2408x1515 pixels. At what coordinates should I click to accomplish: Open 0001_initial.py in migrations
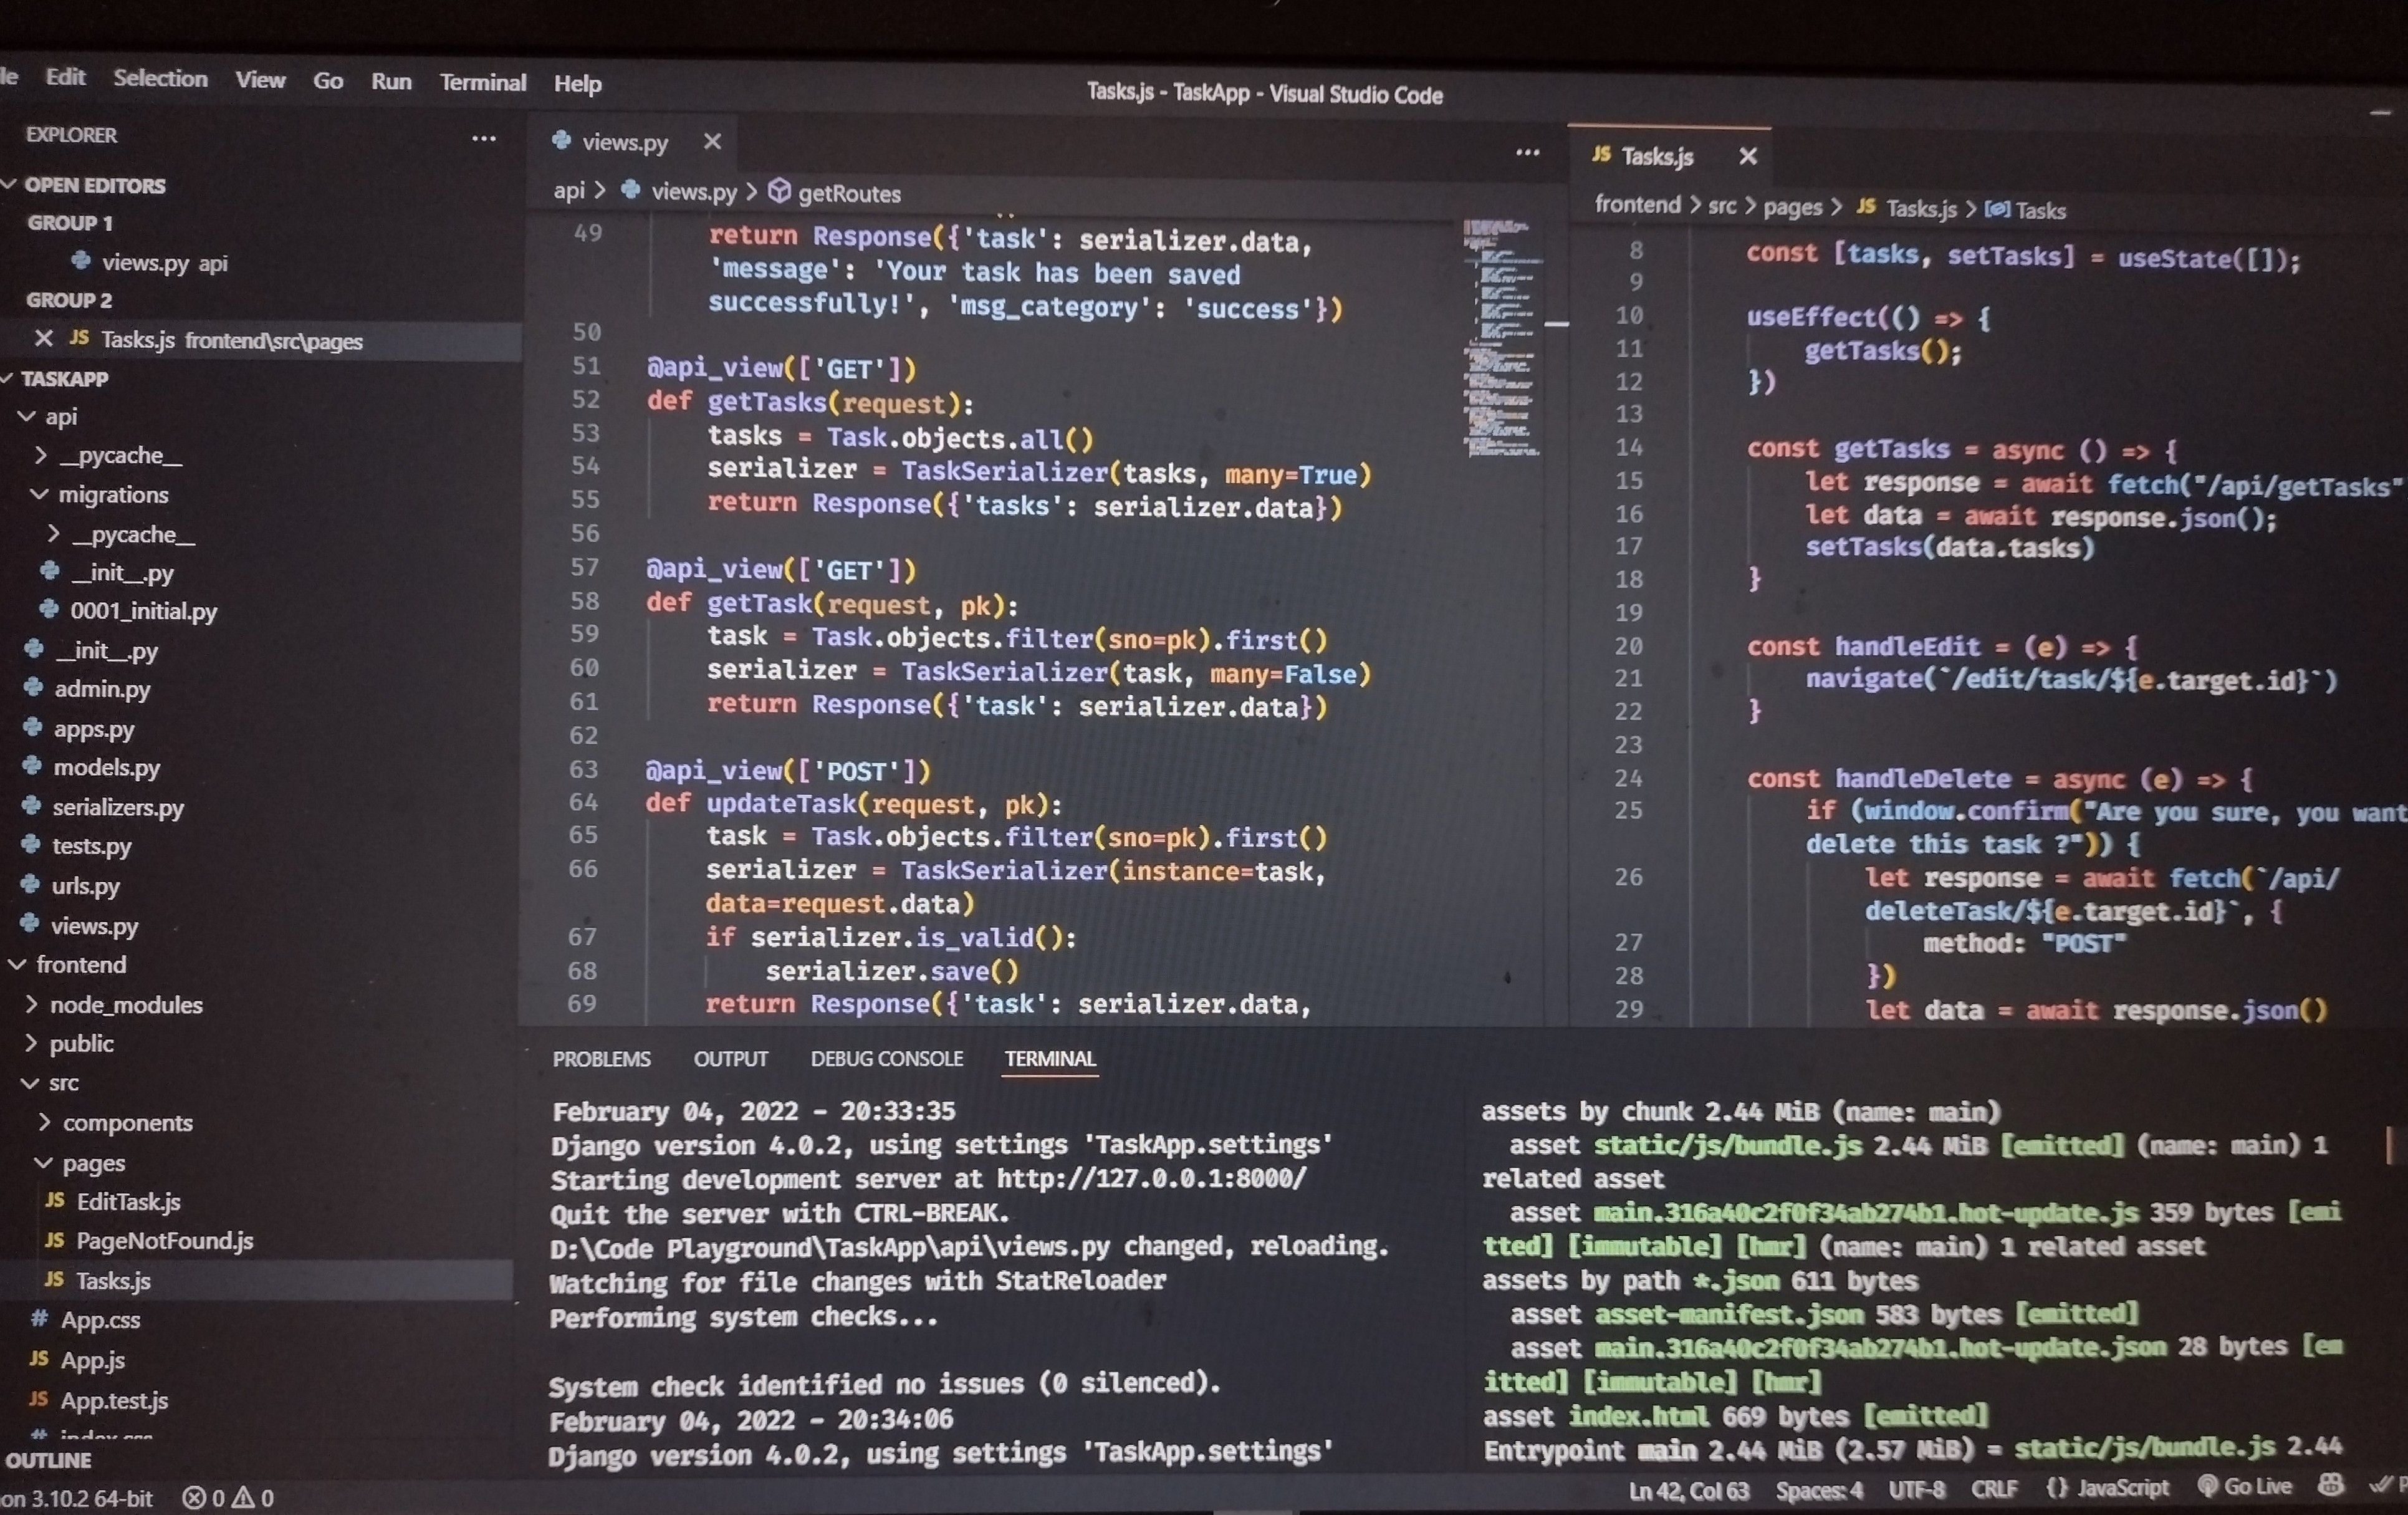143,610
